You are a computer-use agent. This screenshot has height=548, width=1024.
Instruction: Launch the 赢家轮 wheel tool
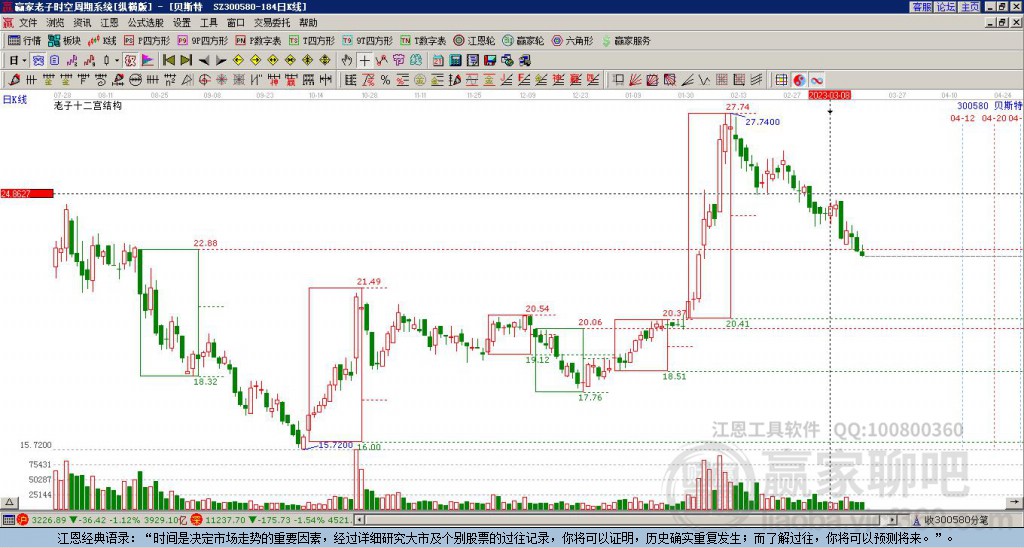[x=523, y=40]
